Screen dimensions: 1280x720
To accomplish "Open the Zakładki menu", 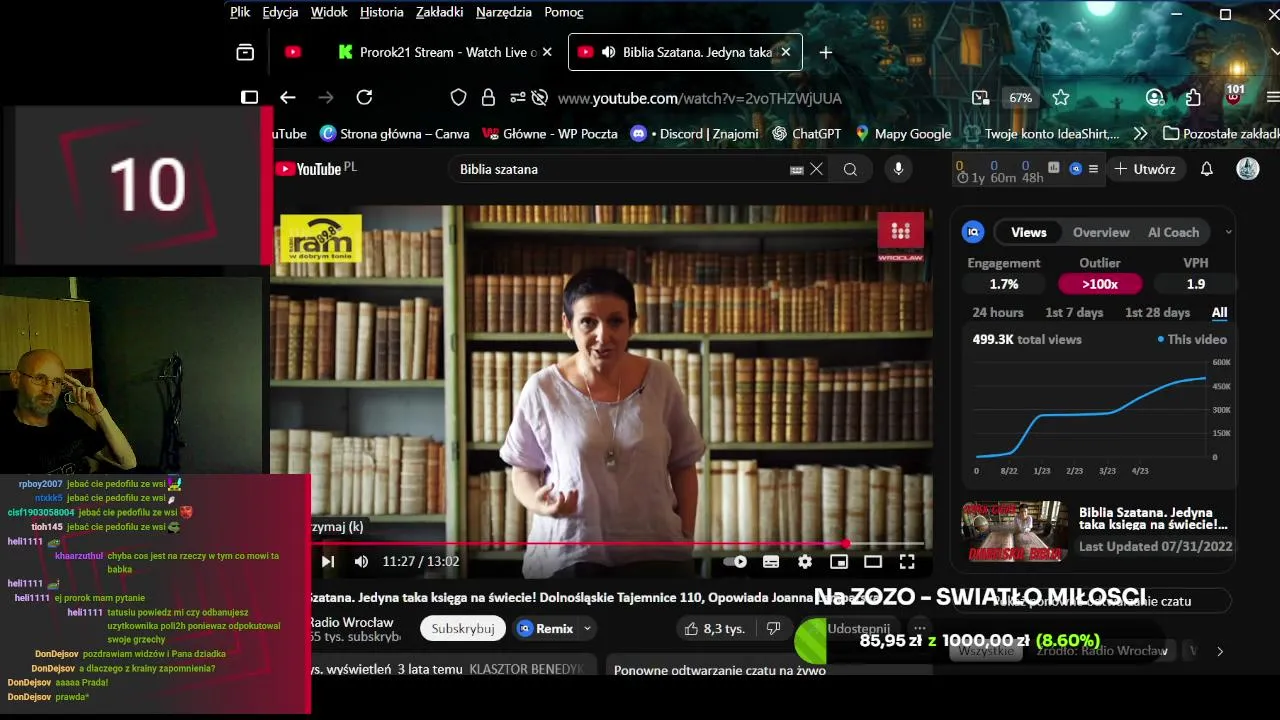I will pyautogui.click(x=439, y=12).
